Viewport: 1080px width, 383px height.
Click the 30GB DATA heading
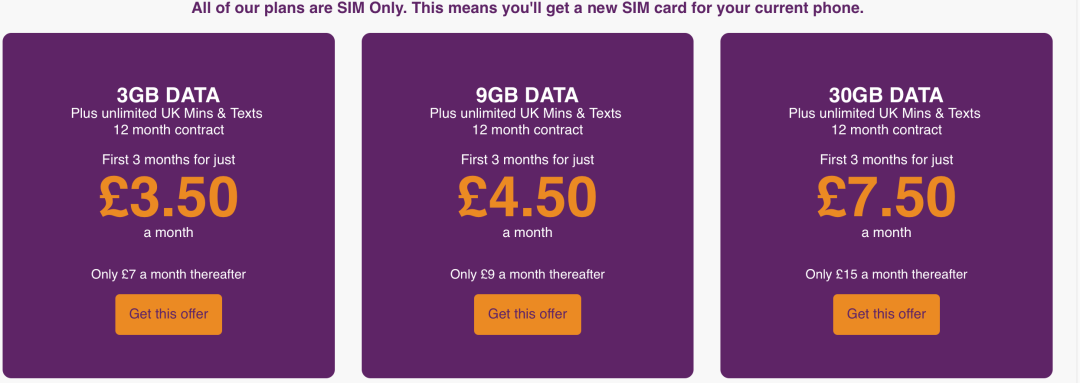tap(886, 95)
